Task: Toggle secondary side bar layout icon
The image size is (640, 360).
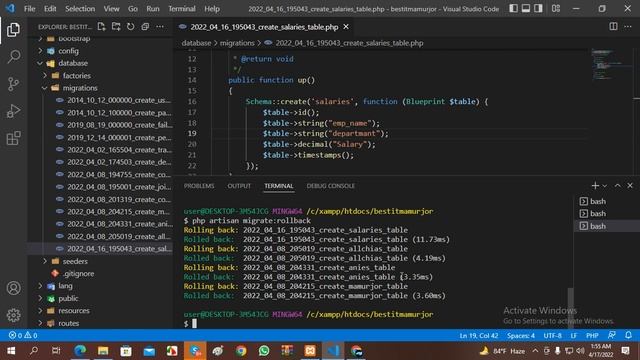Action: (538, 8)
